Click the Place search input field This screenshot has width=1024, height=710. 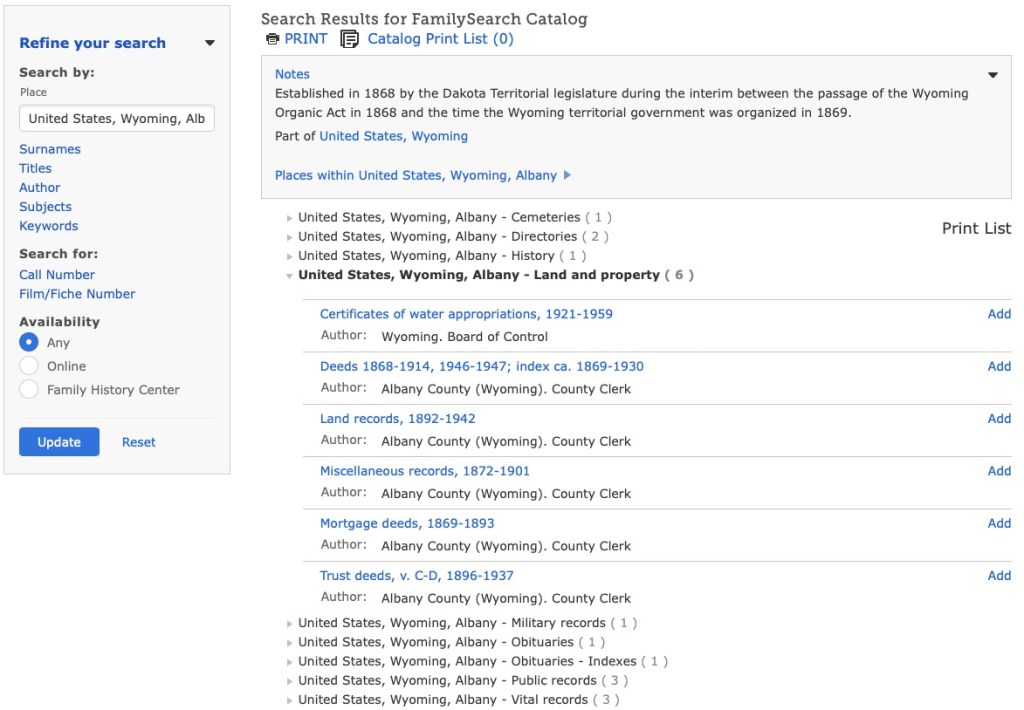click(116, 118)
